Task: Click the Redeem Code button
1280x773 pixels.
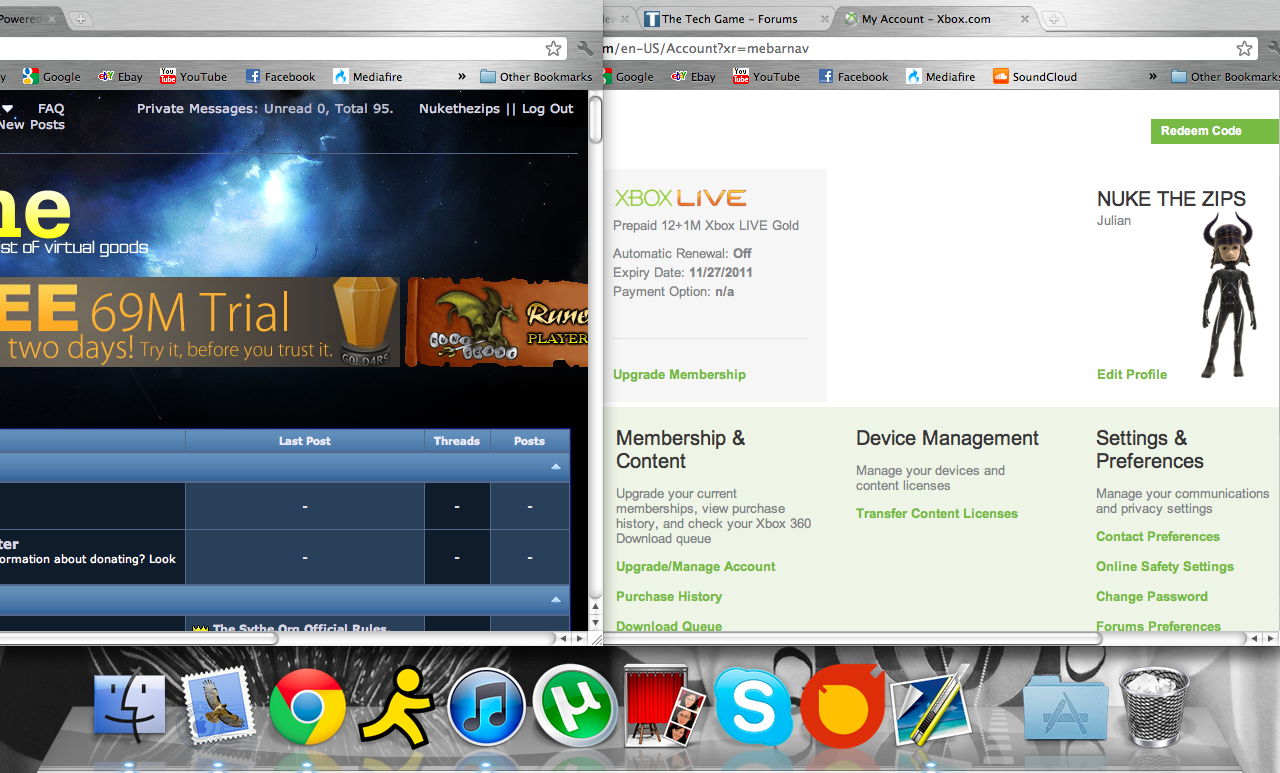Action: coord(1215,131)
